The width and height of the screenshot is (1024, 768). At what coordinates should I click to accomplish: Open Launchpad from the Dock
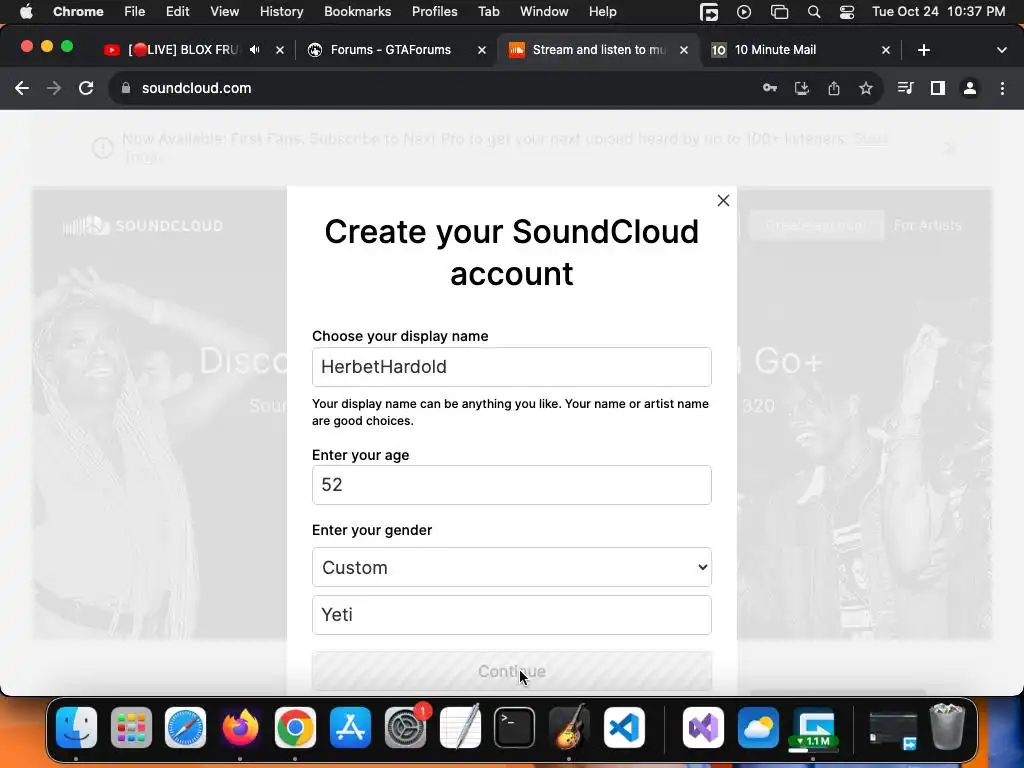pyautogui.click(x=131, y=727)
